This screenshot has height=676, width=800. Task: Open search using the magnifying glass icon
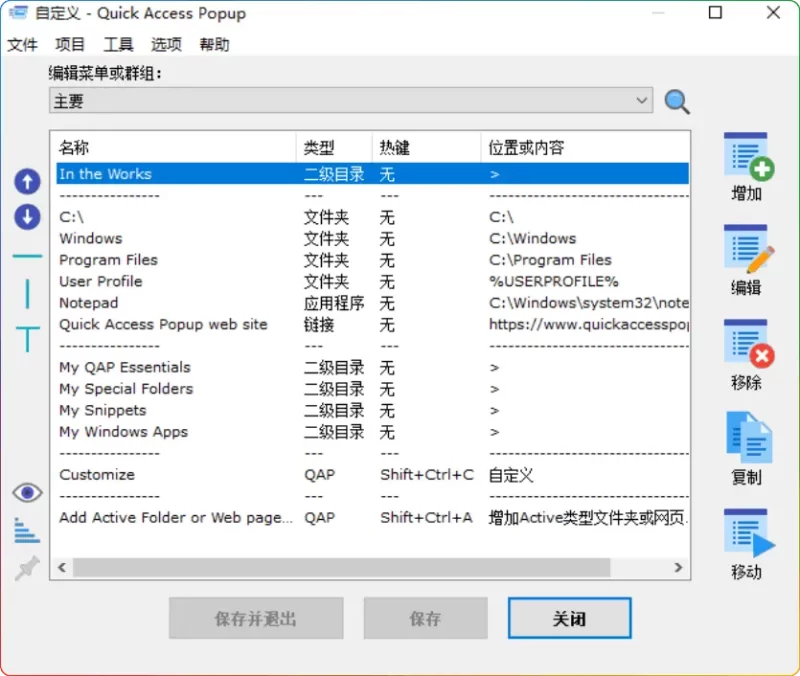coord(677,102)
